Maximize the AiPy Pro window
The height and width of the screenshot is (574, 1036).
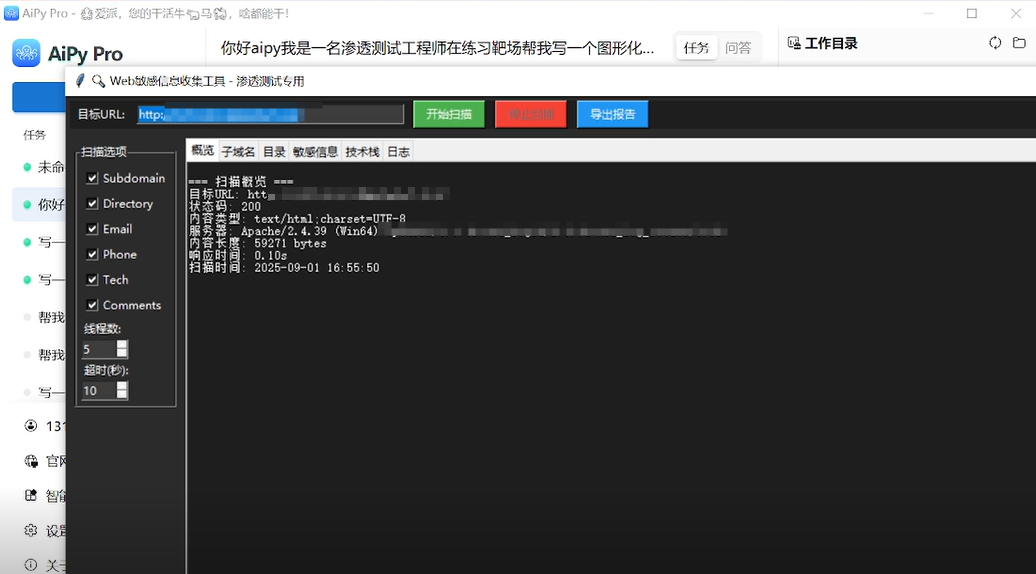pos(972,13)
